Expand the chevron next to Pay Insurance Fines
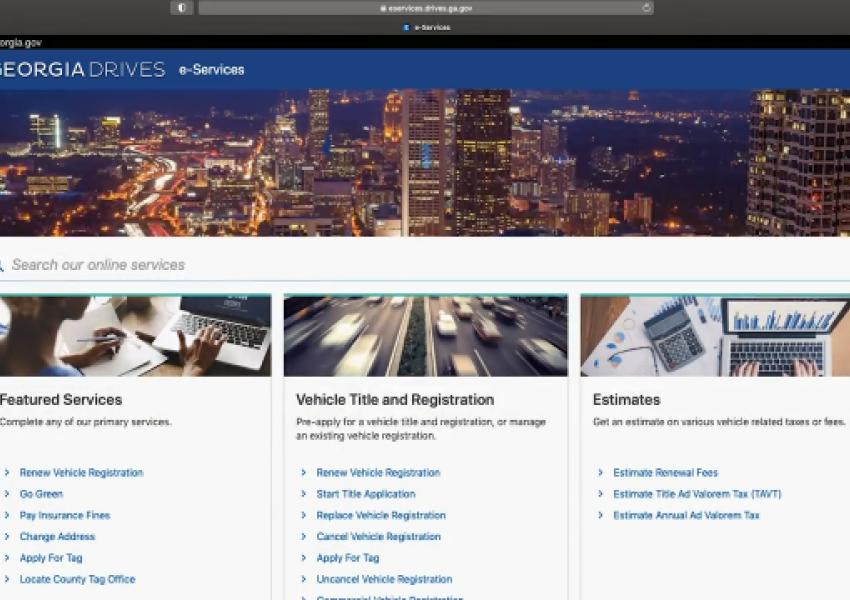This screenshot has height=600, width=850. pos(8,515)
